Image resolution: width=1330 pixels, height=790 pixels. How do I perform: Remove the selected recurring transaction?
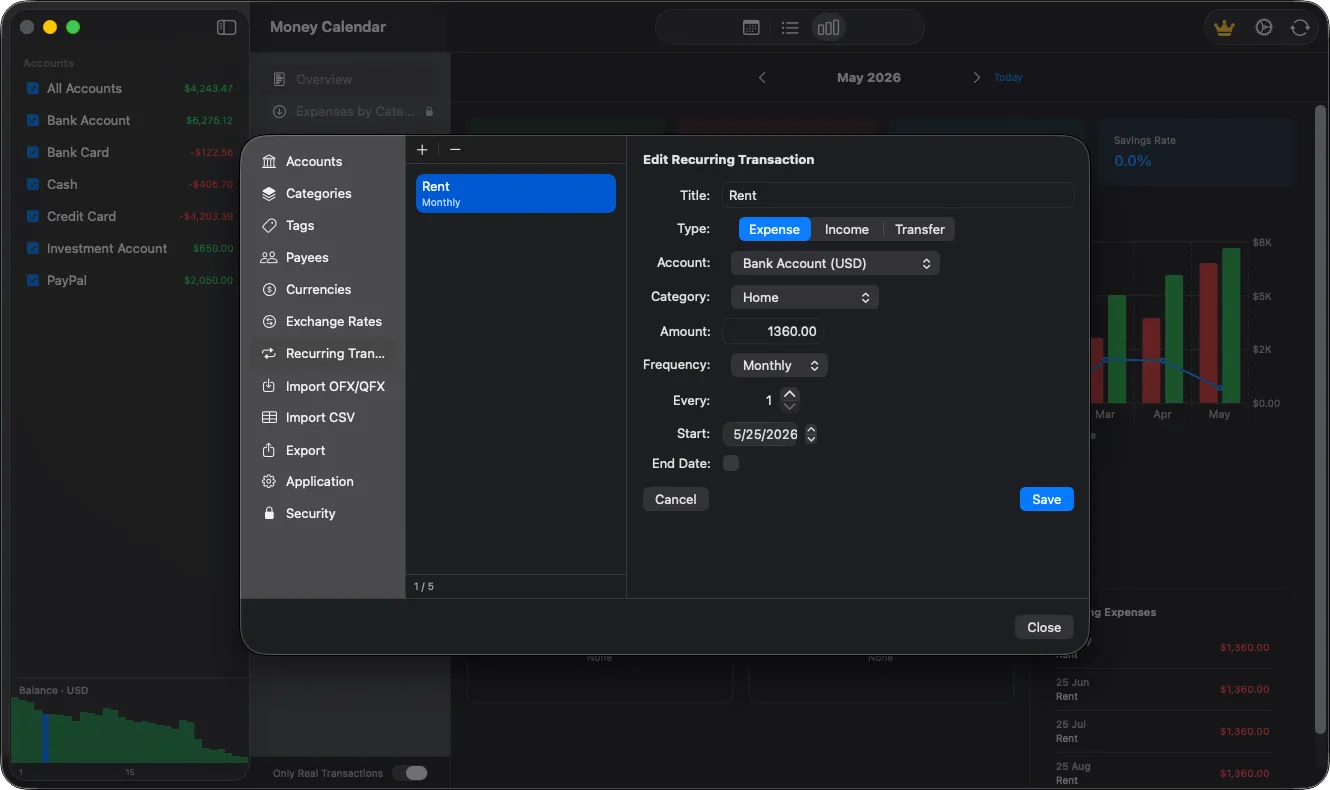455,149
